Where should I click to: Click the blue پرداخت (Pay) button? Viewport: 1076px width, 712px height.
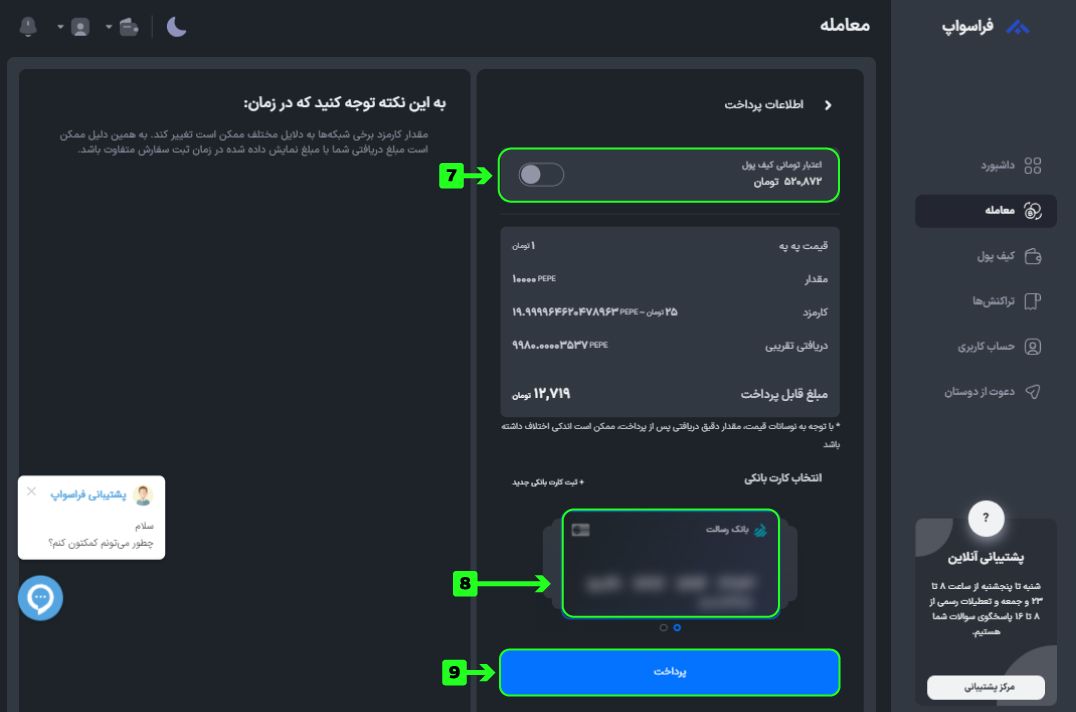[669, 672]
